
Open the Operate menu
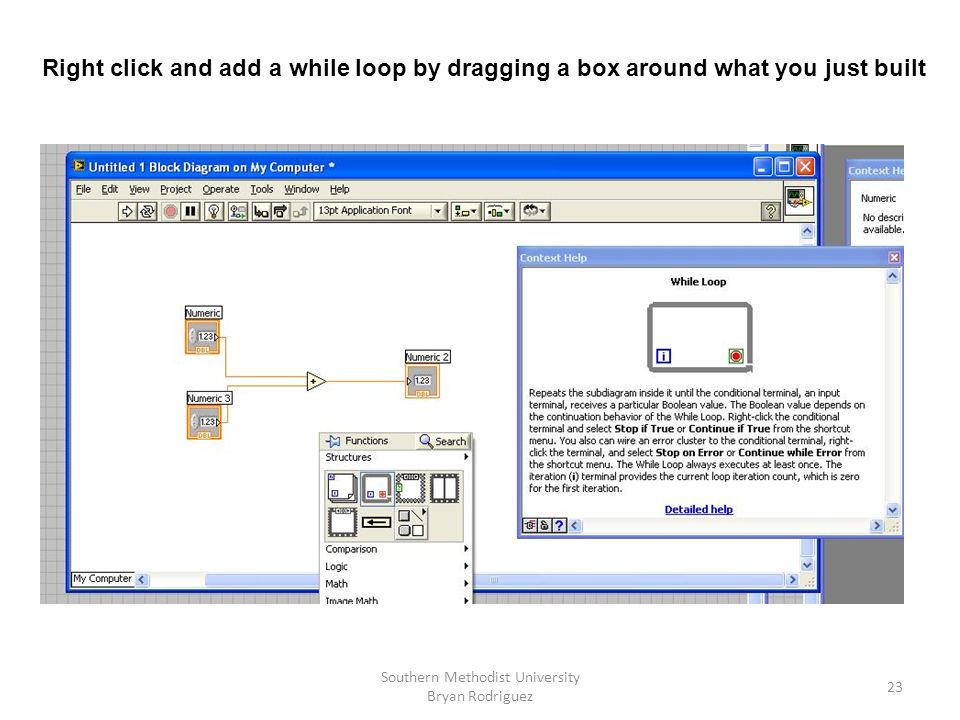[x=220, y=189]
